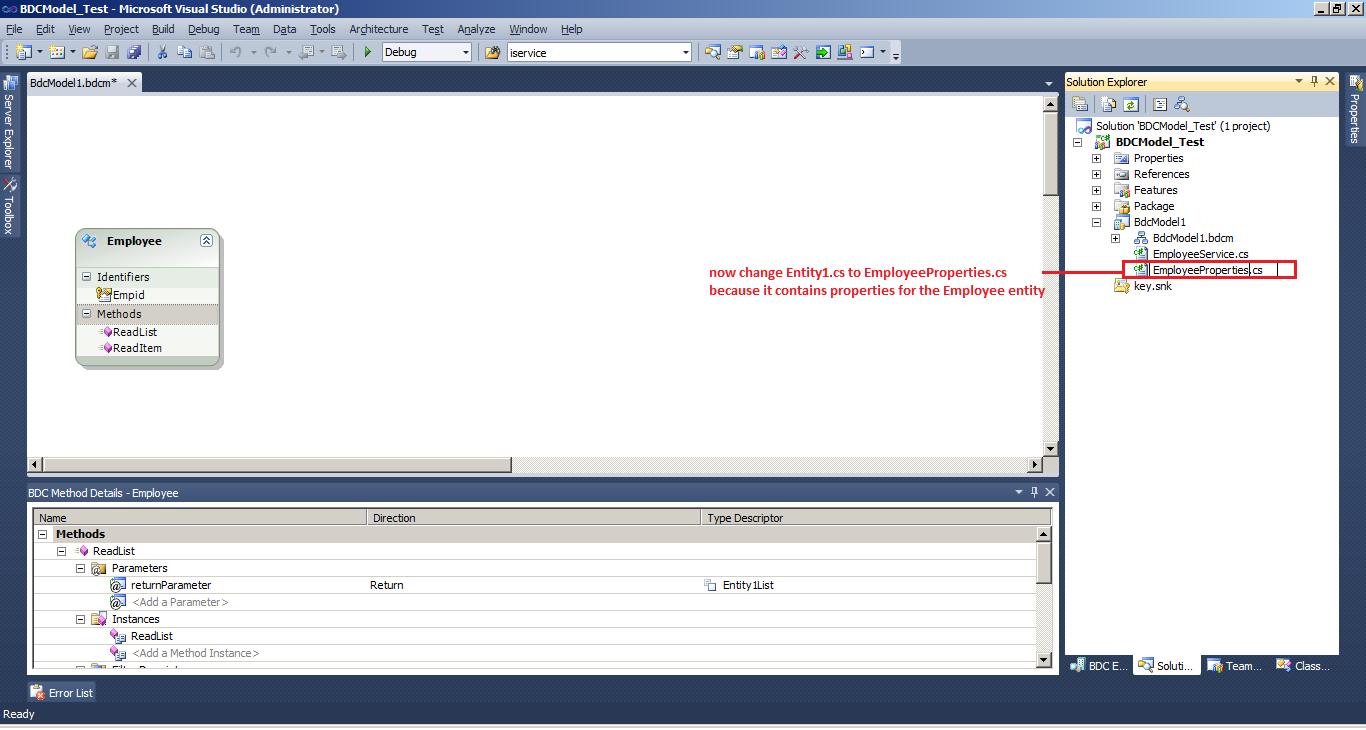Collapse the Identifiers section in Employee entity

pos(86,277)
